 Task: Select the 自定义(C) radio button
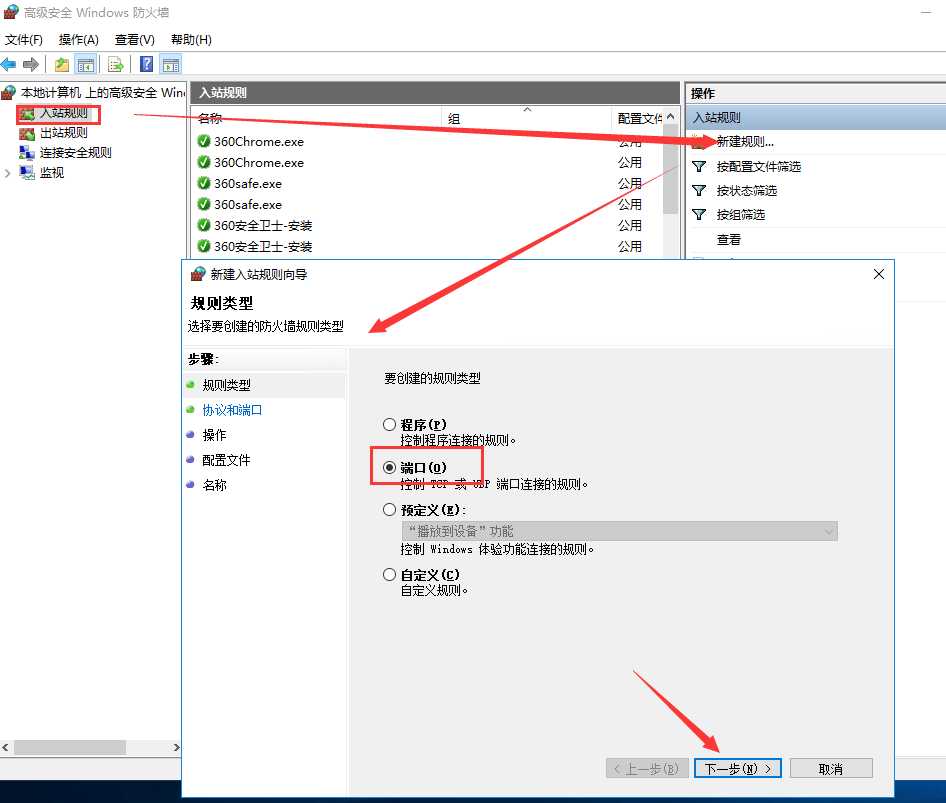click(x=390, y=575)
